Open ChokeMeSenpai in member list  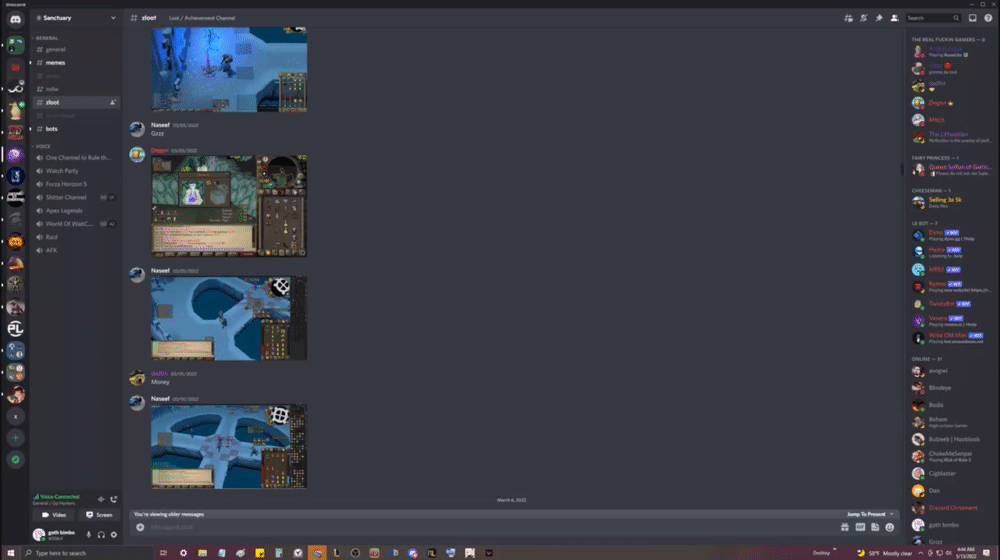(950, 456)
